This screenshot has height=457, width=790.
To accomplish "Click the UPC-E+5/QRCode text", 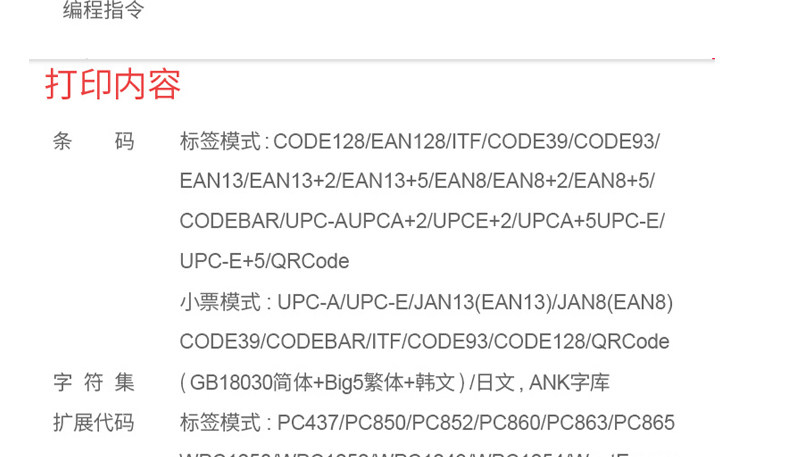I will [x=265, y=261].
